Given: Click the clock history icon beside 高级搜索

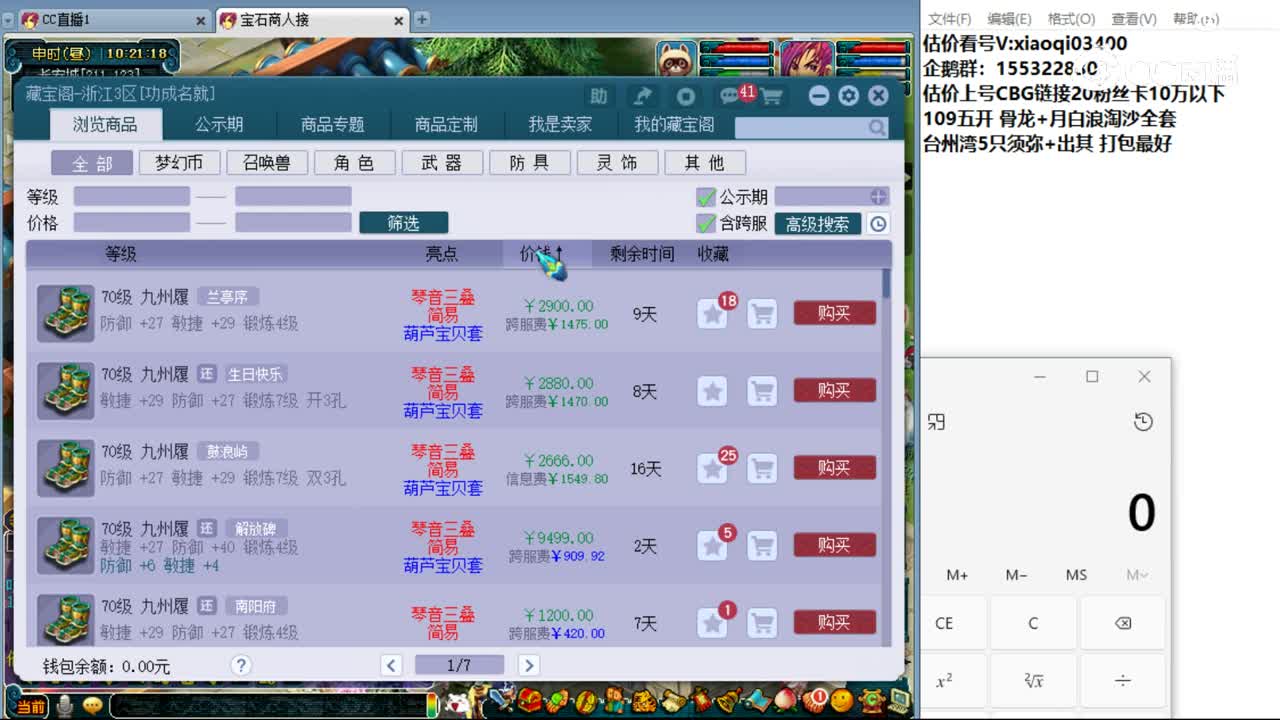Looking at the screenshot, I should click(x=877, y=224).
